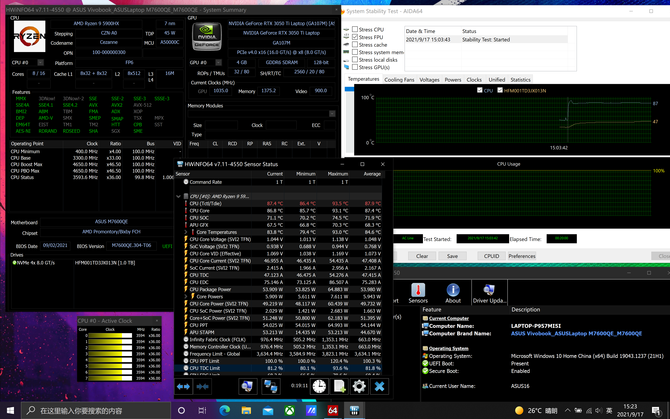Open Windows Start menu

pyautogui.click(x=10, y=410)
